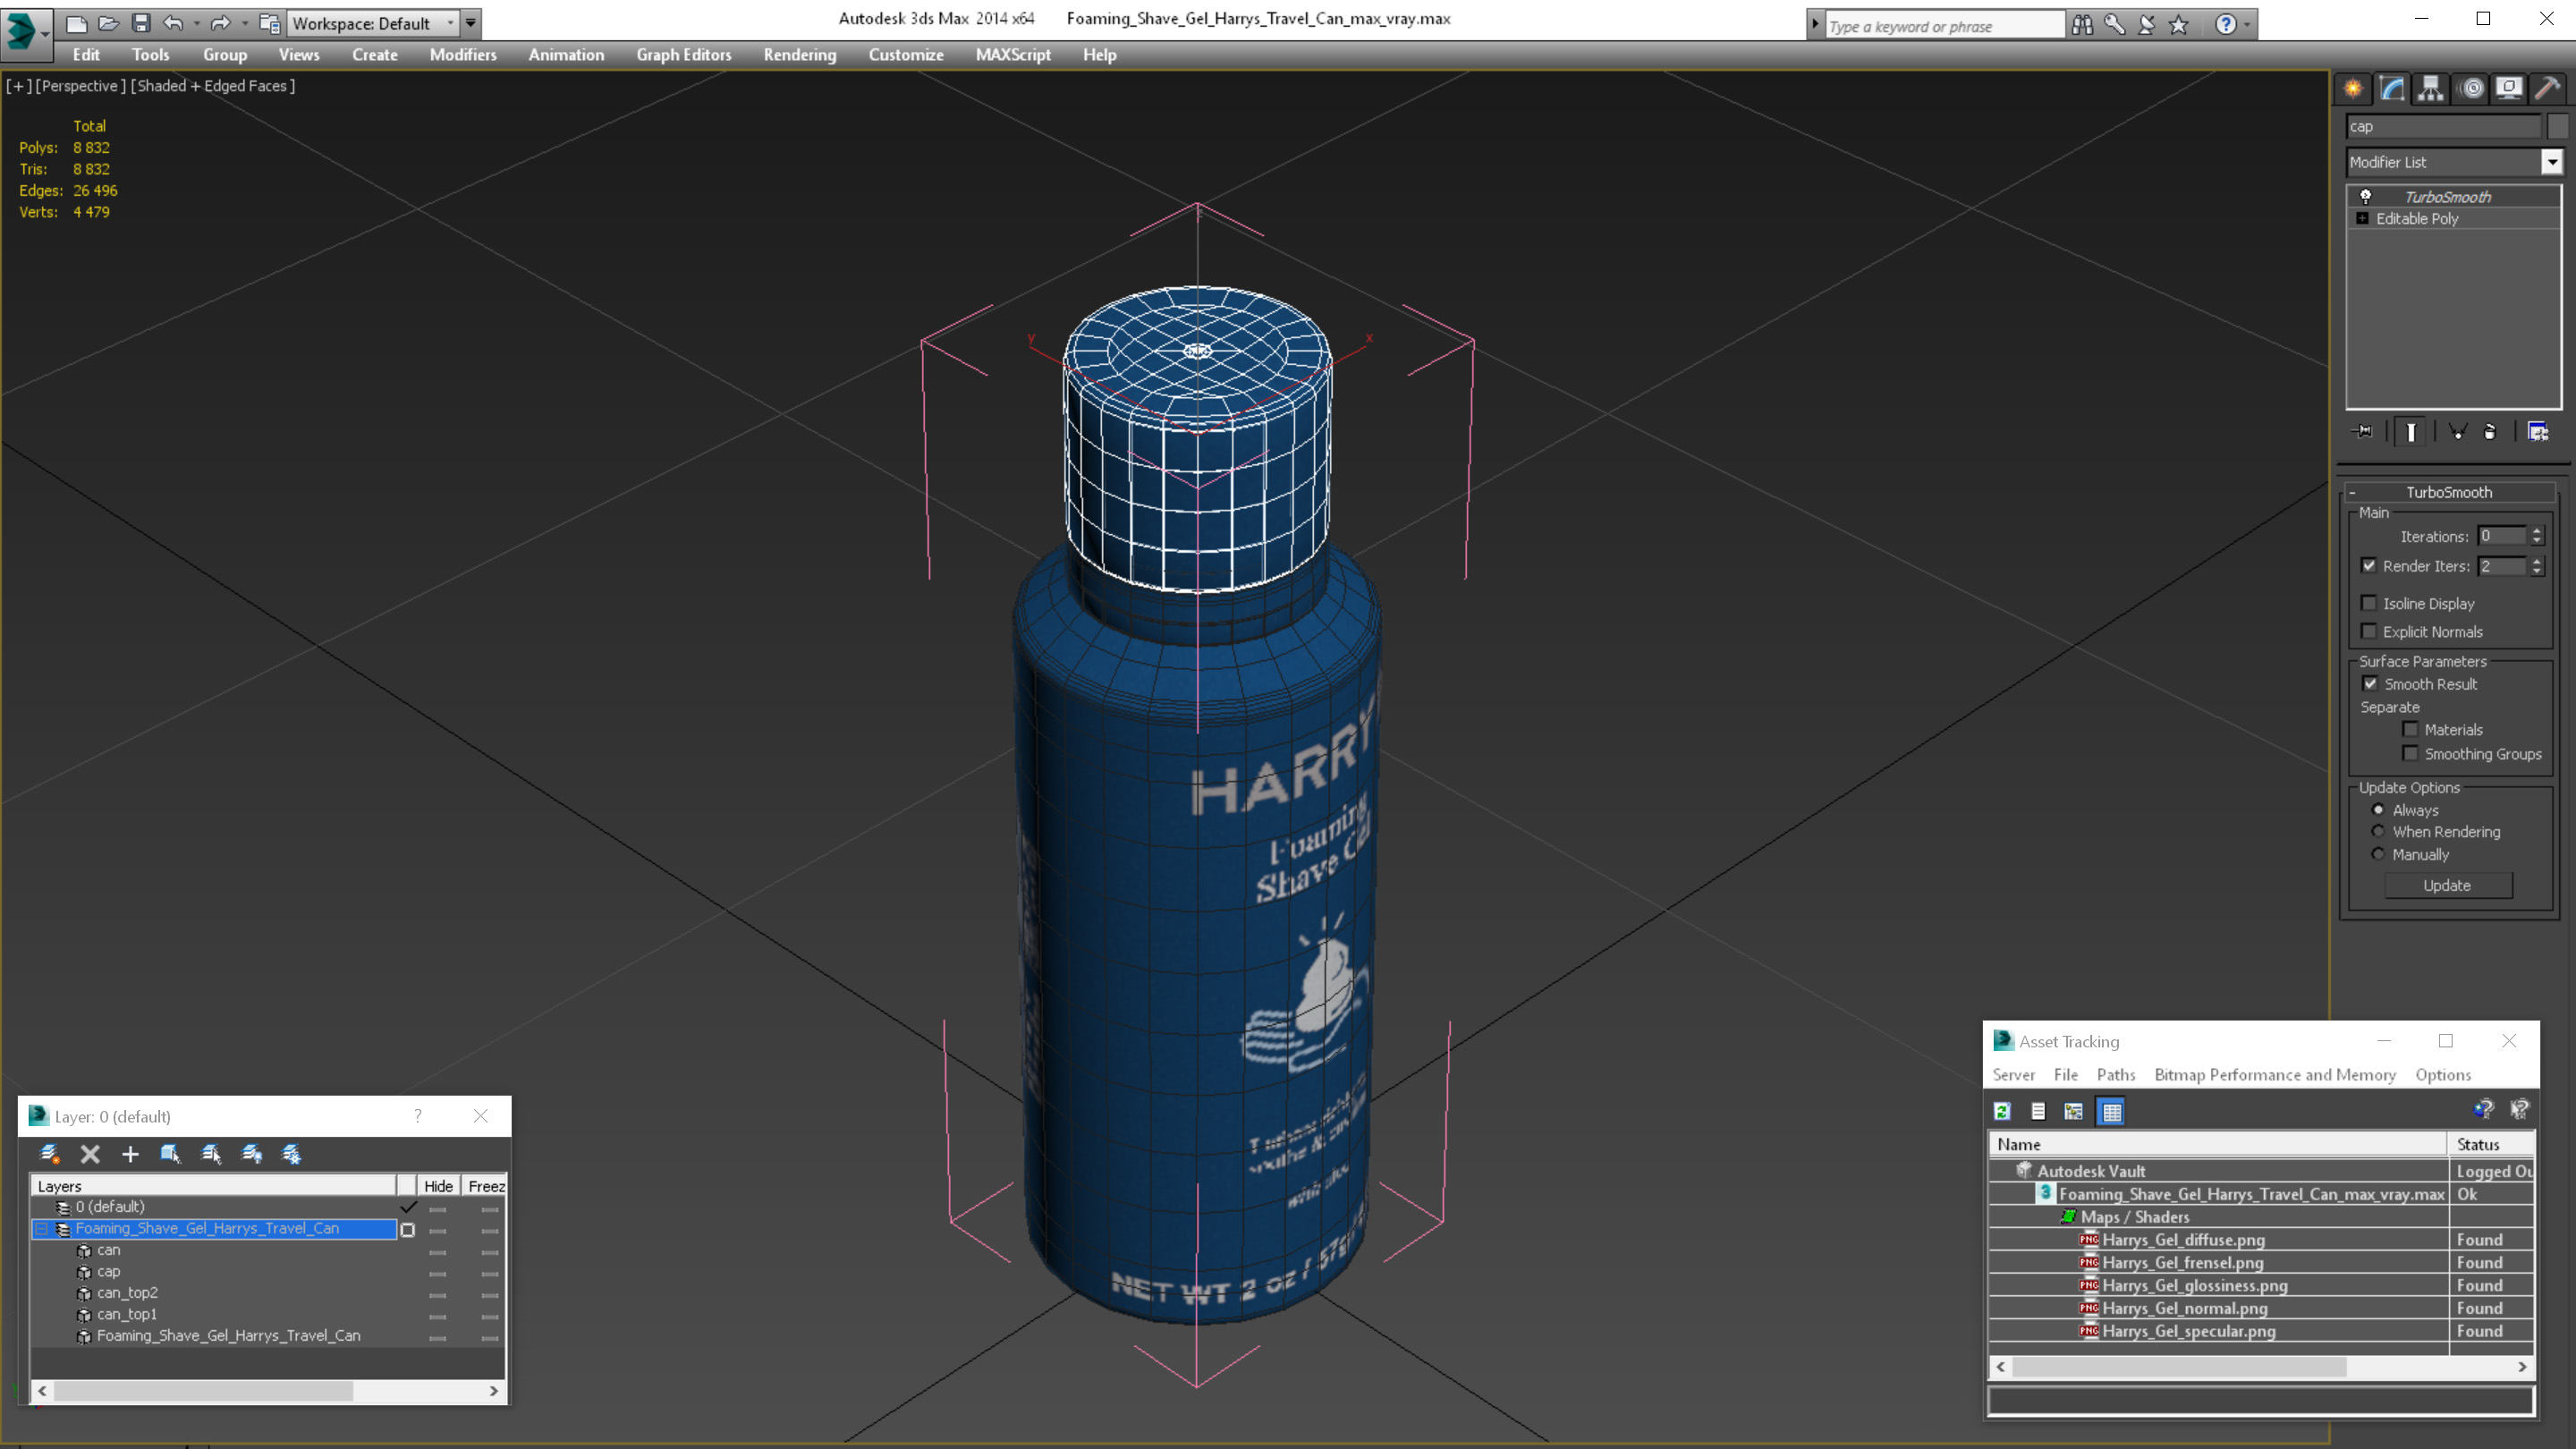Expand Editable Poly in modifier stack
The width and height of the screenshot is (2576, 1449).
(x=2362, y=218)
